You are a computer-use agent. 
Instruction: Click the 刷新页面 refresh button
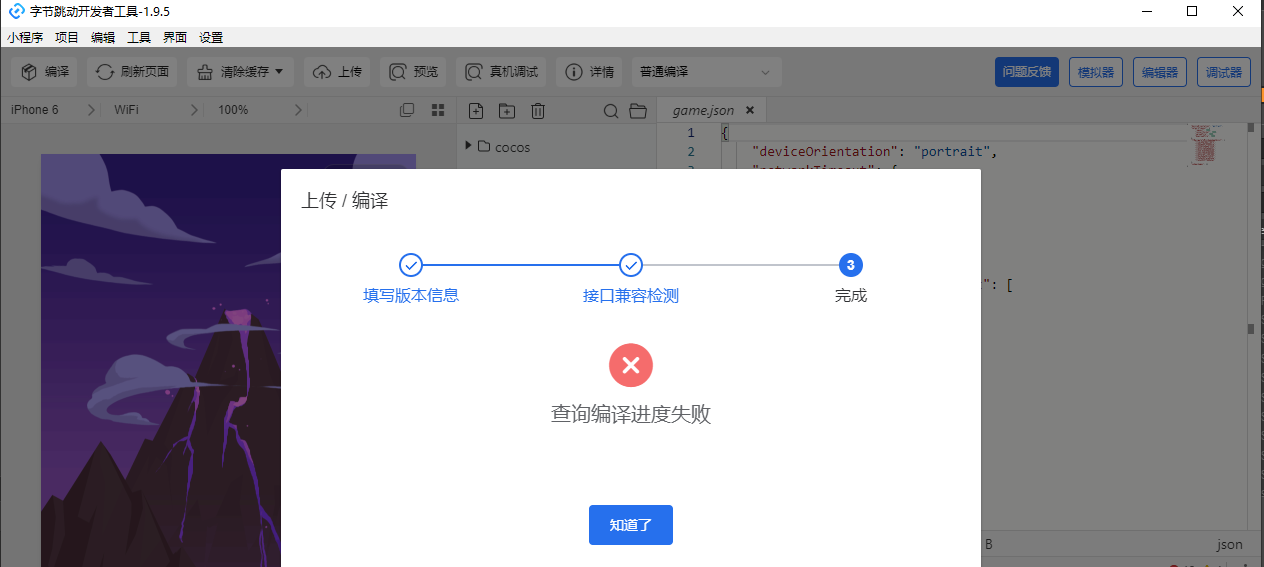[x=133, y=72]
